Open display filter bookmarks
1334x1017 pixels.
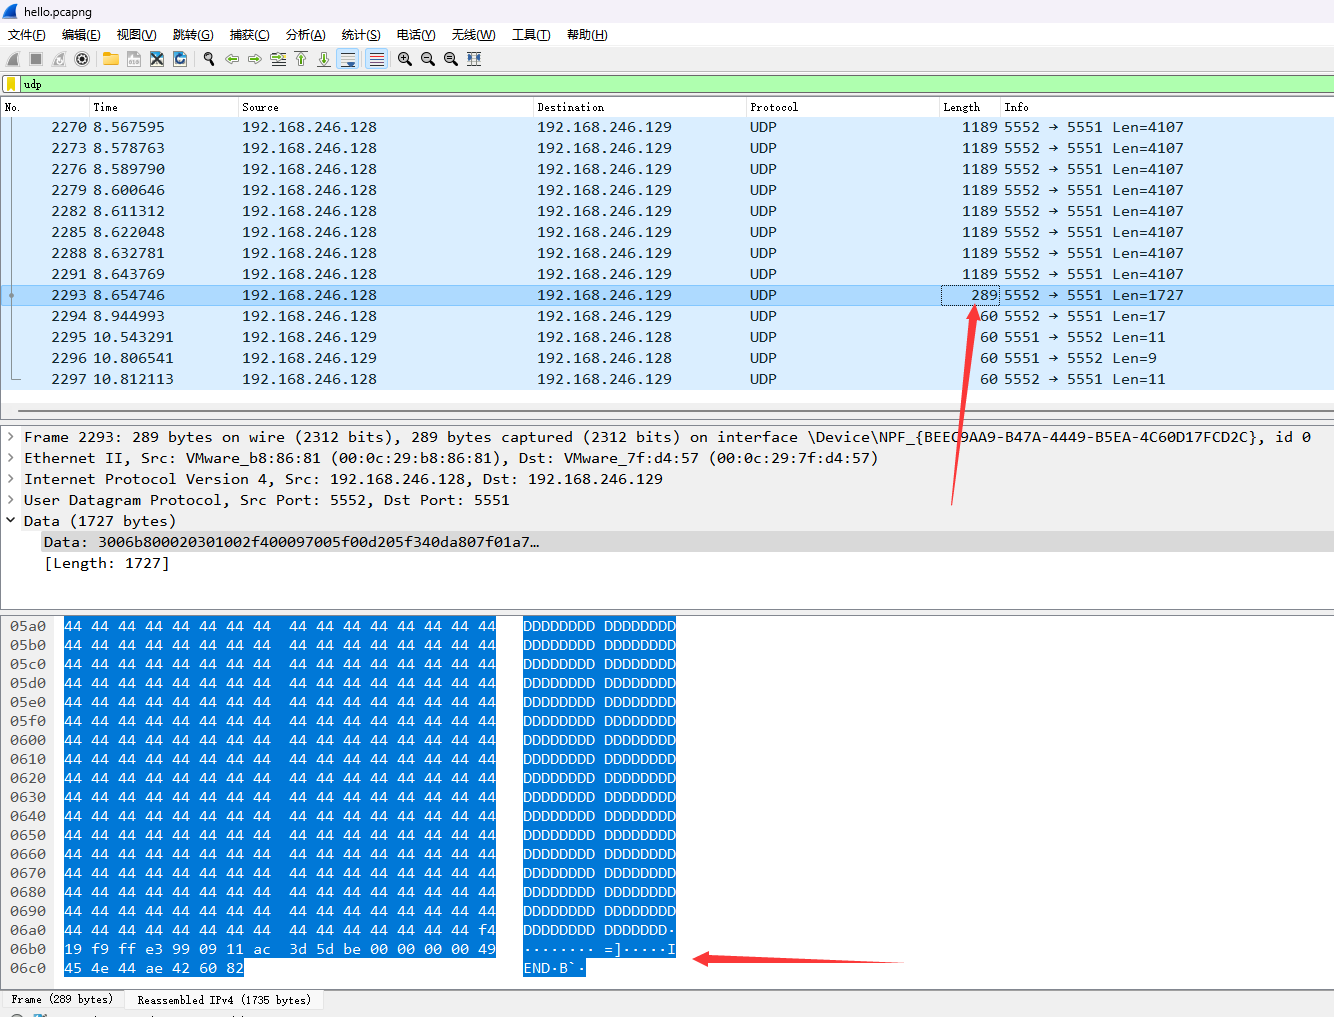coord(11,84)
